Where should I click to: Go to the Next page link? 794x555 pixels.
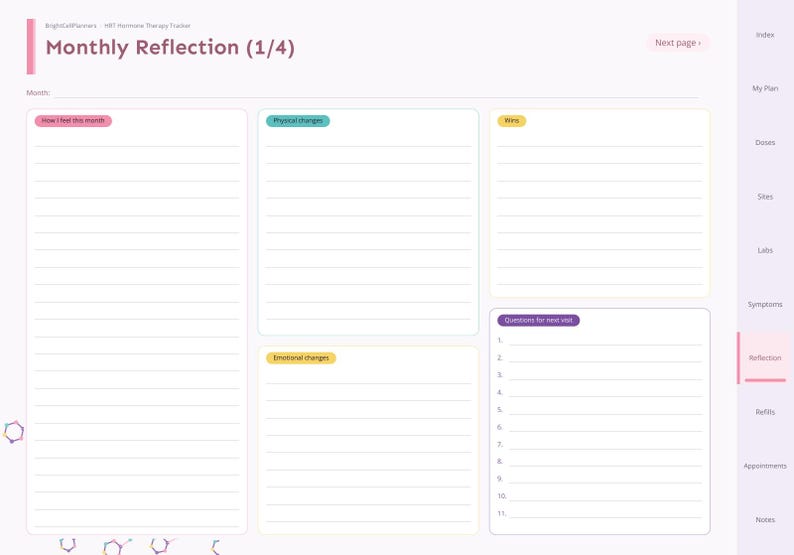[x=678, y=43]
